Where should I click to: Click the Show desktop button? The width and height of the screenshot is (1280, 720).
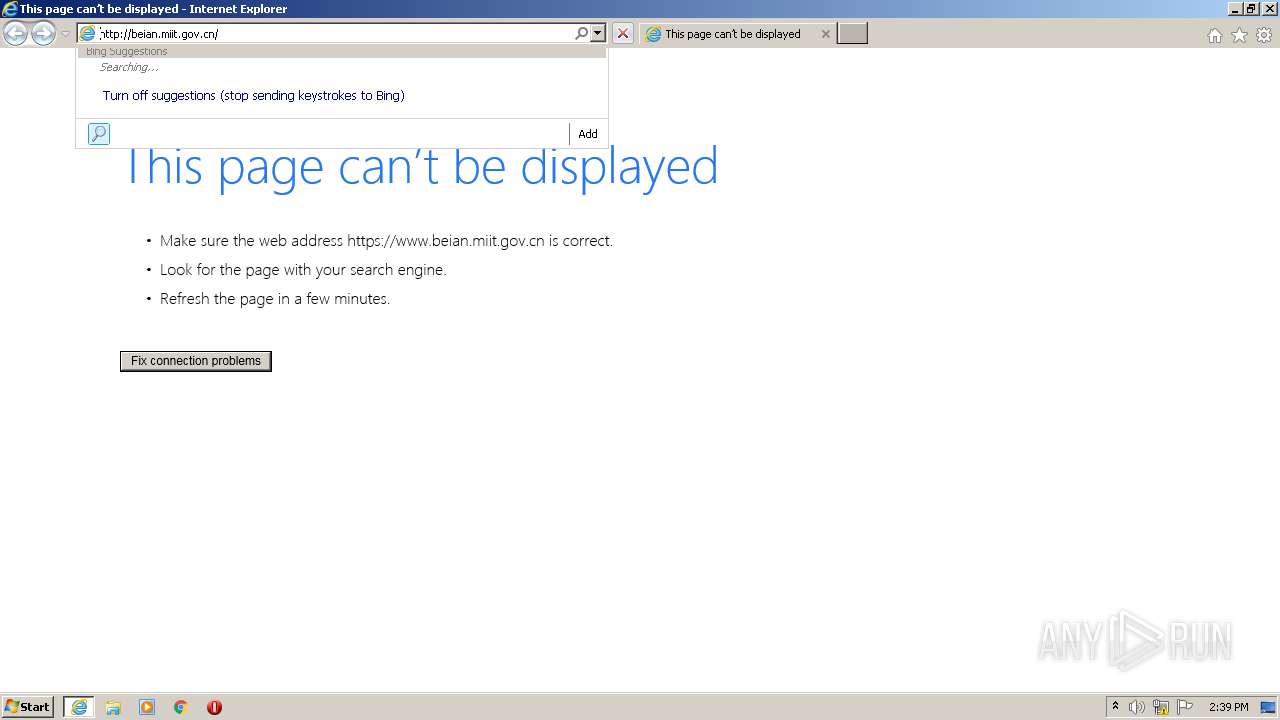pos(1270,707)
